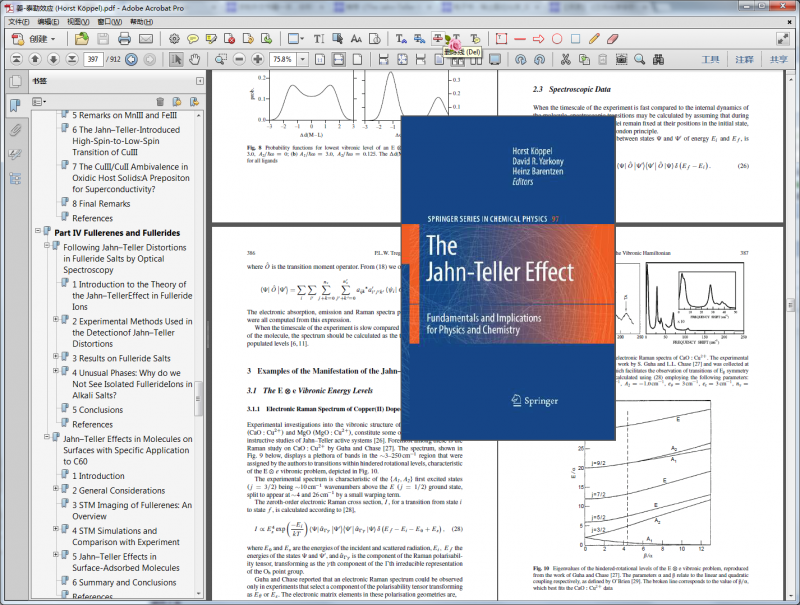800x605 pixels.
Task: Select the highlight text tool
Action: pyautogui.click(x=211, y=39)
